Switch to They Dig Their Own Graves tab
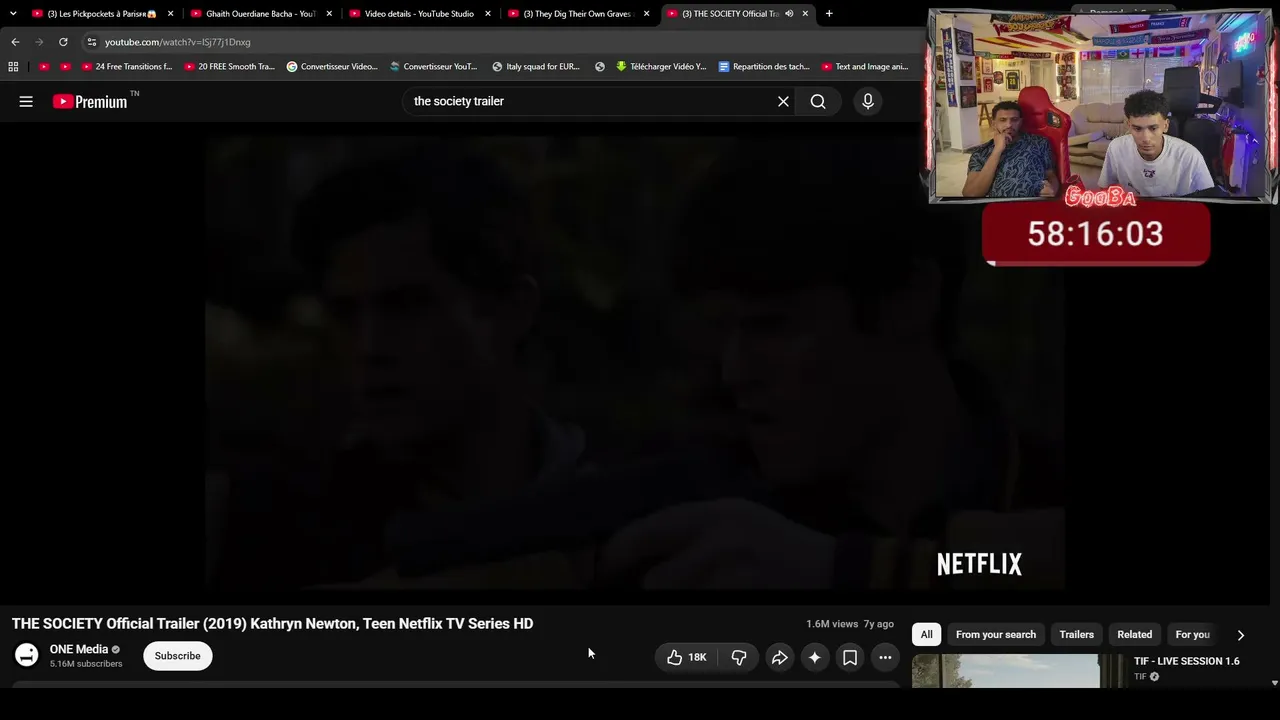 (572, 14)
